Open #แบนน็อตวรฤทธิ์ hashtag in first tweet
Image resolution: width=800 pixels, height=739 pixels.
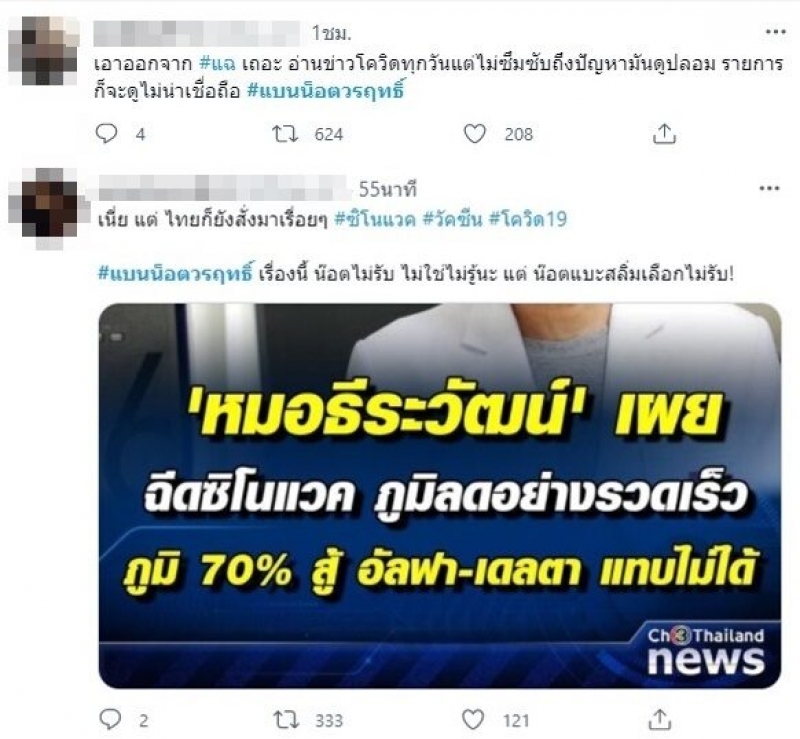[326, 91]
